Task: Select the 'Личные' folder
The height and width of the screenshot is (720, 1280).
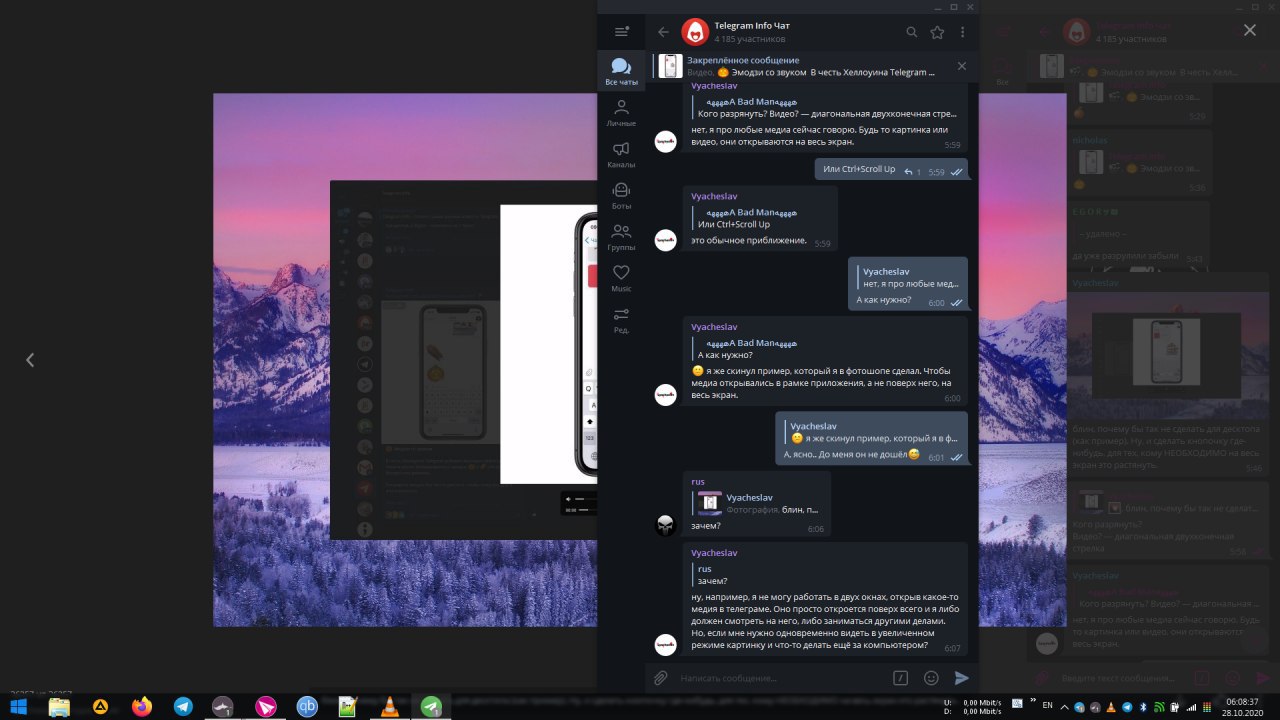Action: coord(621,112)
